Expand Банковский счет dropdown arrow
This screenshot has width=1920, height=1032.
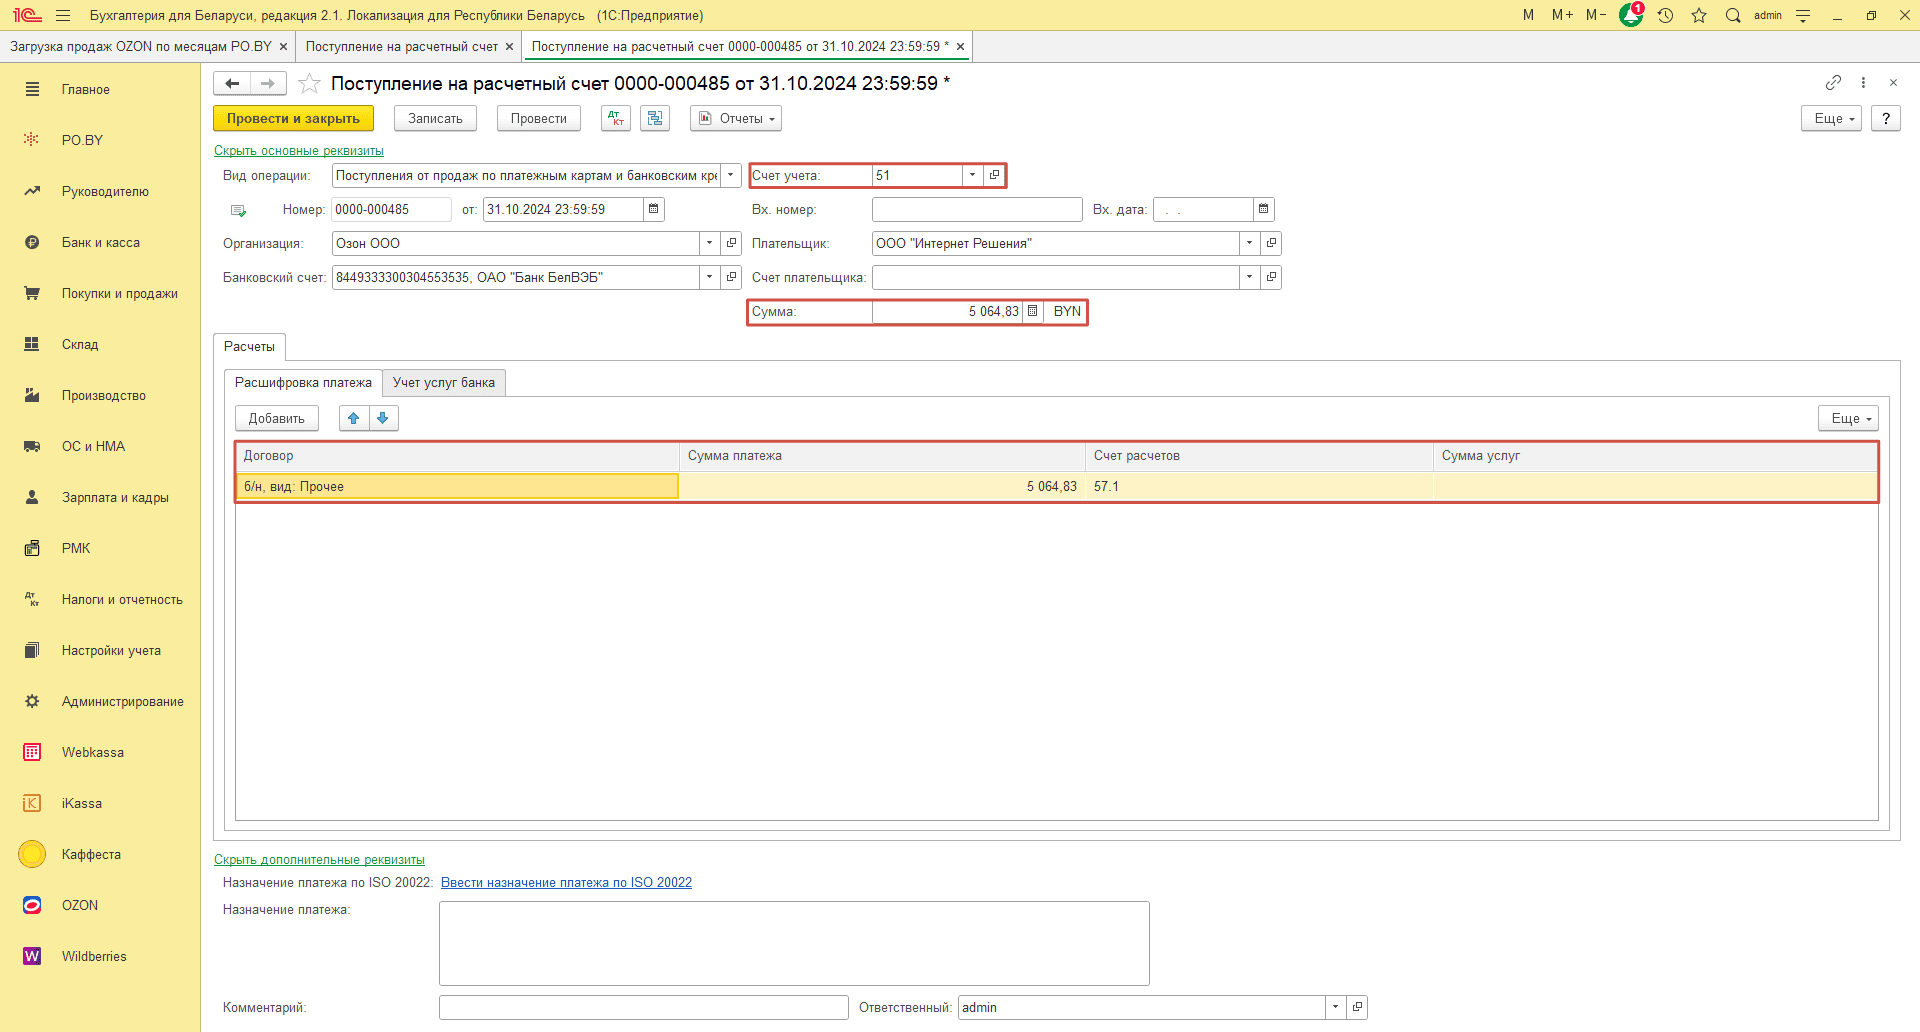pyautogui.click(x=710, y=277)
